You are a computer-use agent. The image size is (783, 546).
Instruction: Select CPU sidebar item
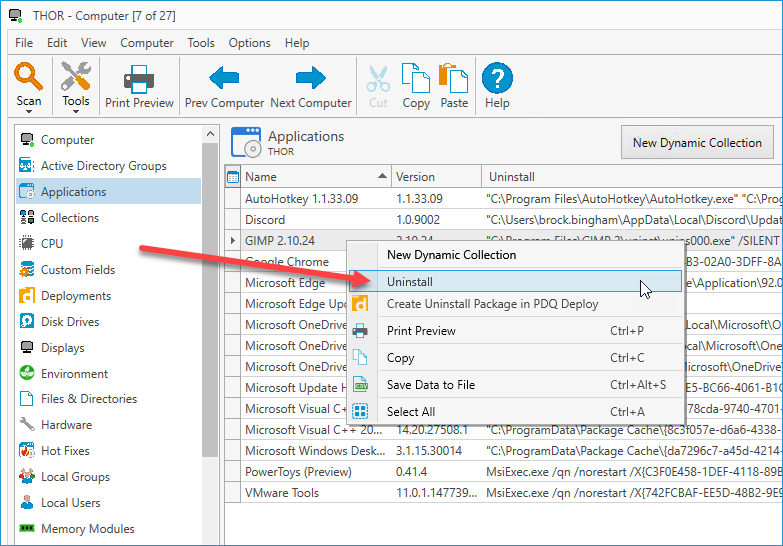(108, 244)
